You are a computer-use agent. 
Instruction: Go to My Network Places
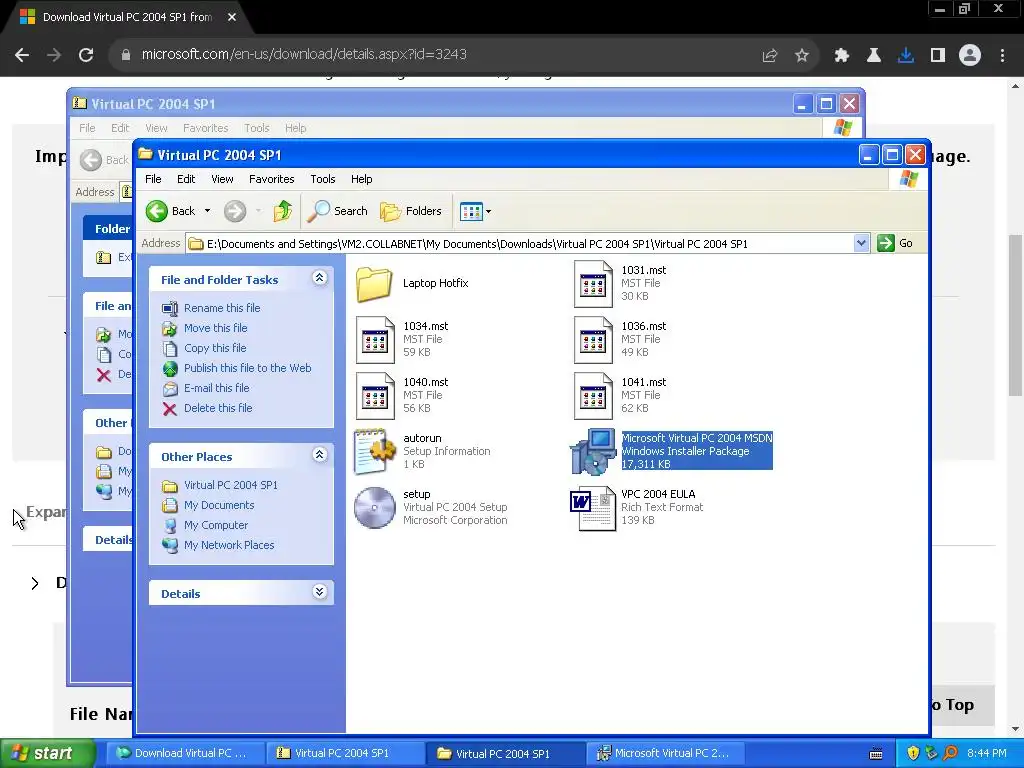pos(229,545)
